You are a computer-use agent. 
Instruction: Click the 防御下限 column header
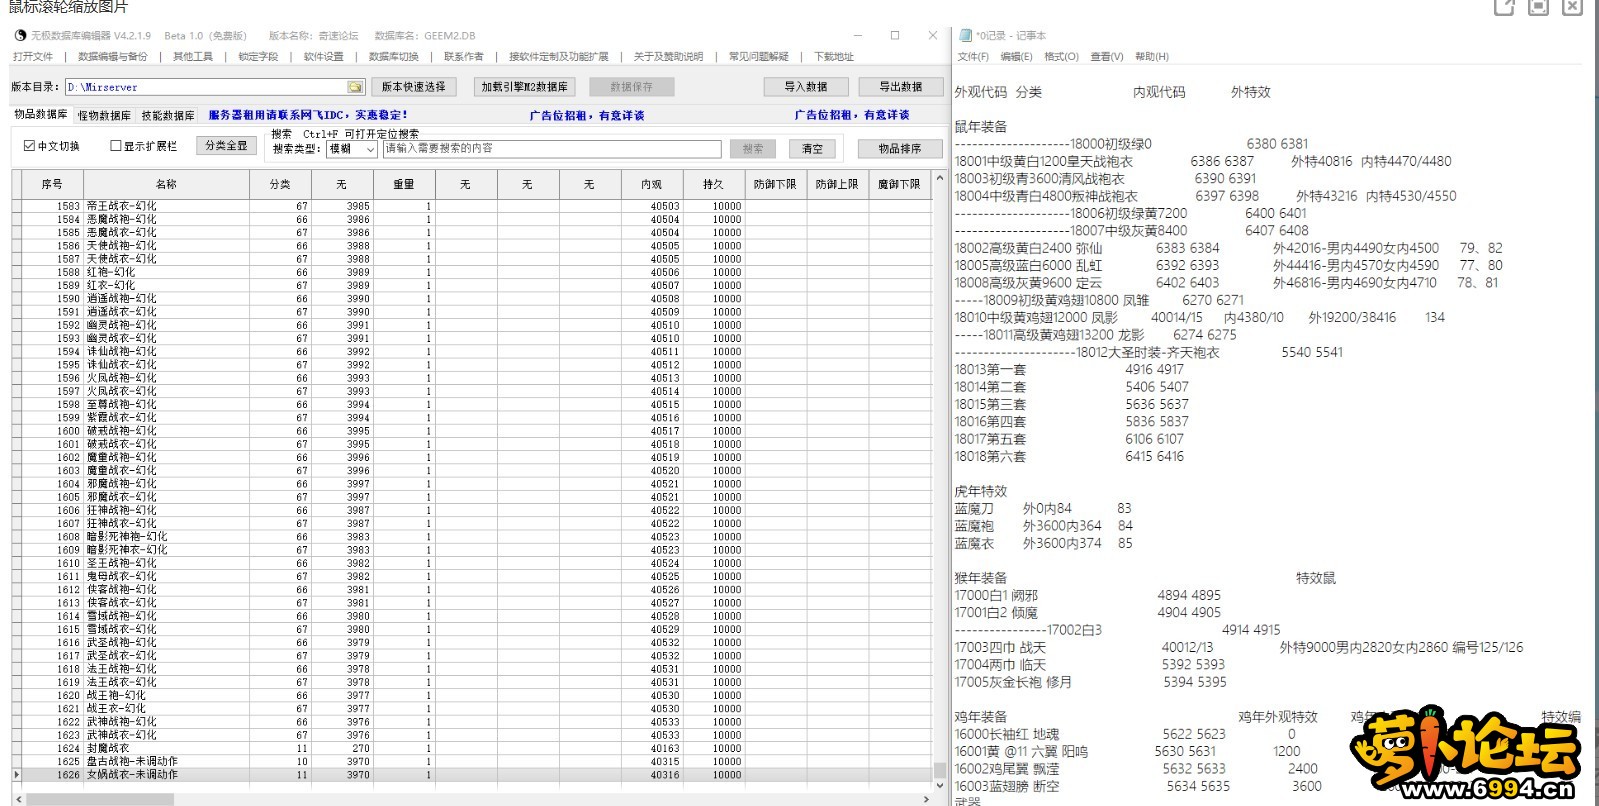(775, 184)
